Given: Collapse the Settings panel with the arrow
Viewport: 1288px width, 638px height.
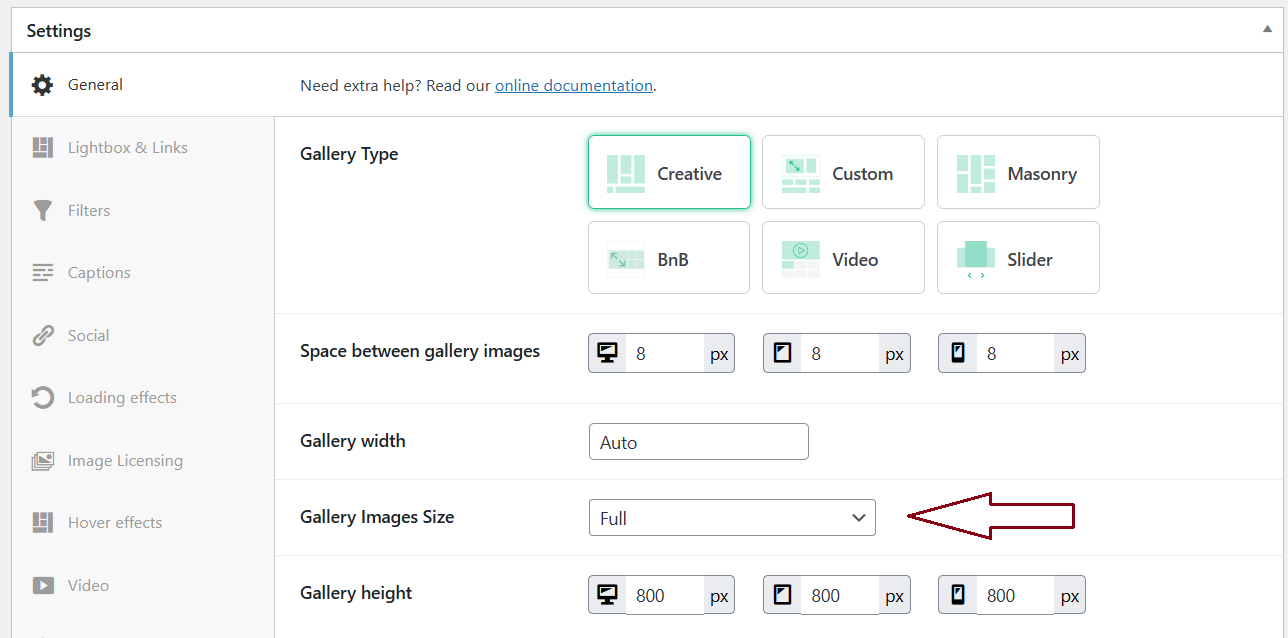Looking at the screenshot, I should tap(1267, 30).
